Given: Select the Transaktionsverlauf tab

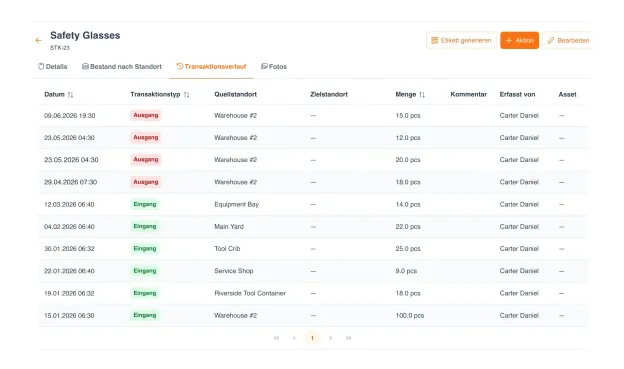Looking at the screenshot, I should point(211,66).
